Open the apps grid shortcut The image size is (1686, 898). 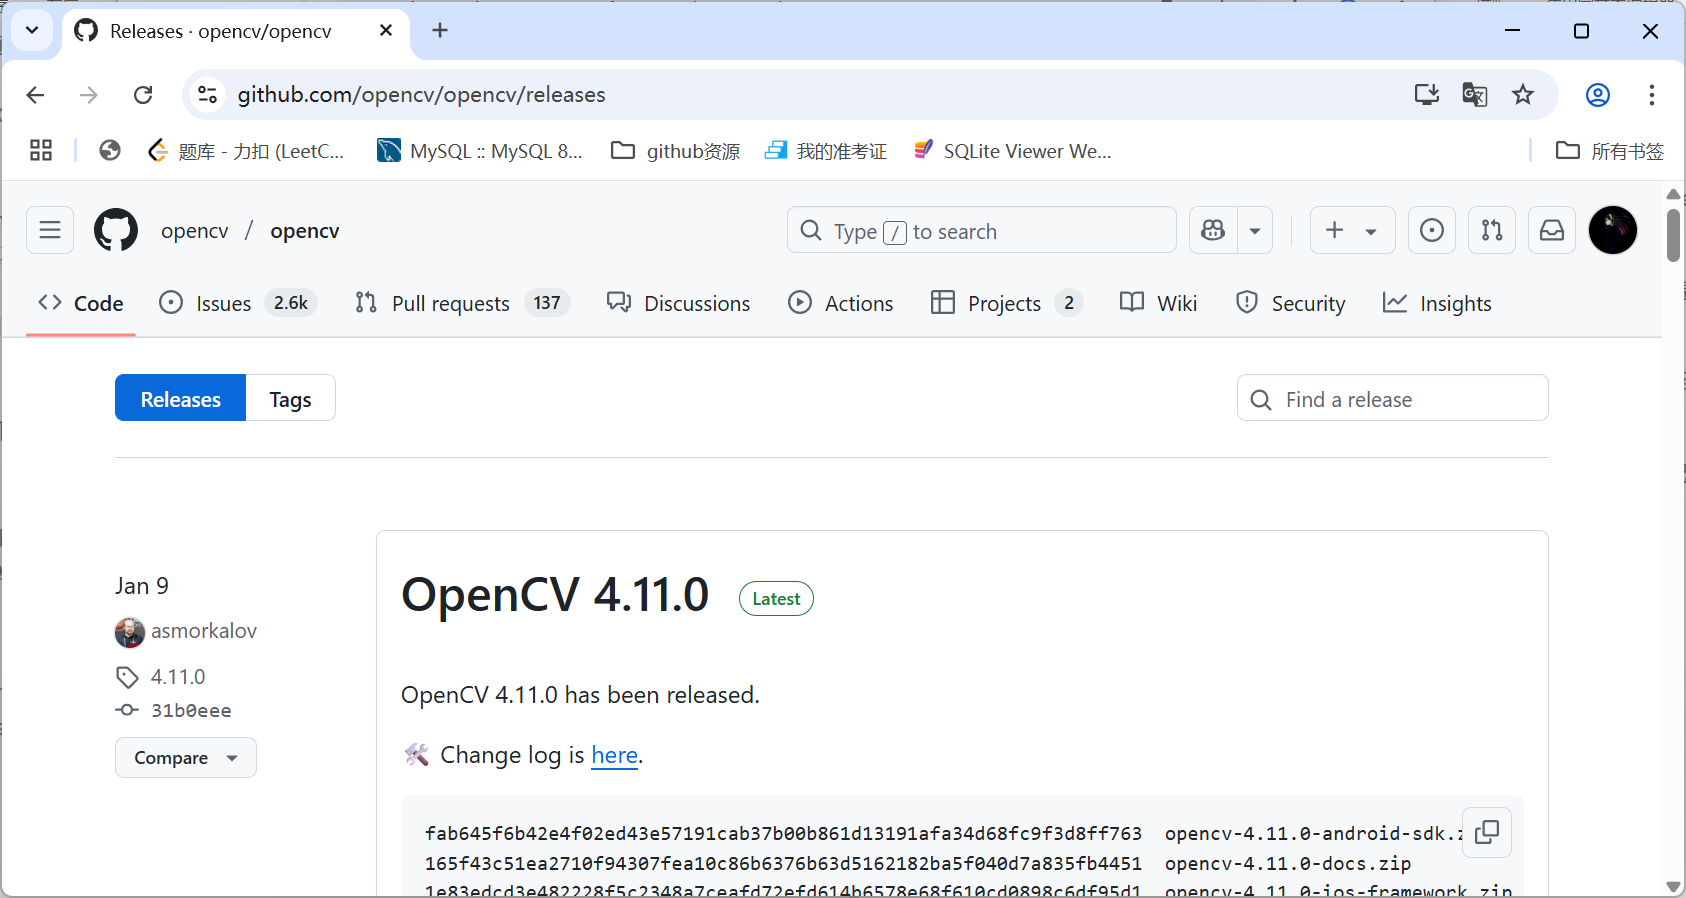click(x=41, y=151)
